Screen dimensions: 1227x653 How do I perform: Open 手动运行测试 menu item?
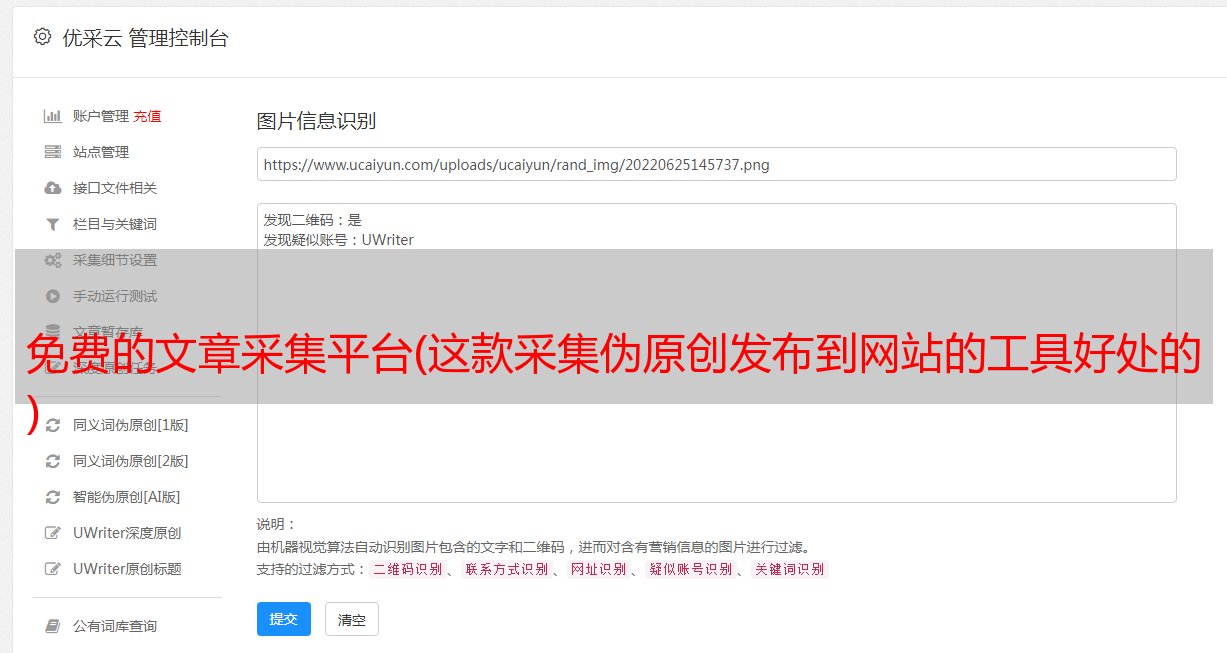pyautogui.click(x=115, y=296)
